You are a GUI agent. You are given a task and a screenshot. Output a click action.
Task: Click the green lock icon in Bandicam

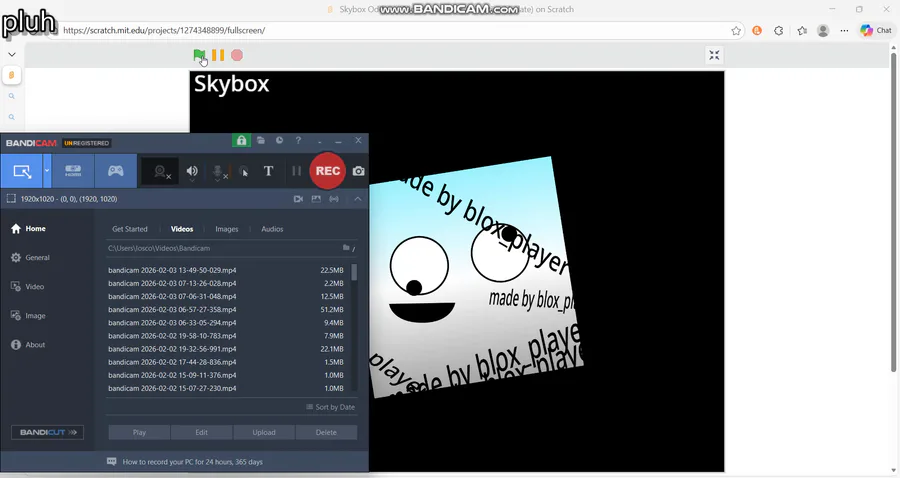point(241,141)
